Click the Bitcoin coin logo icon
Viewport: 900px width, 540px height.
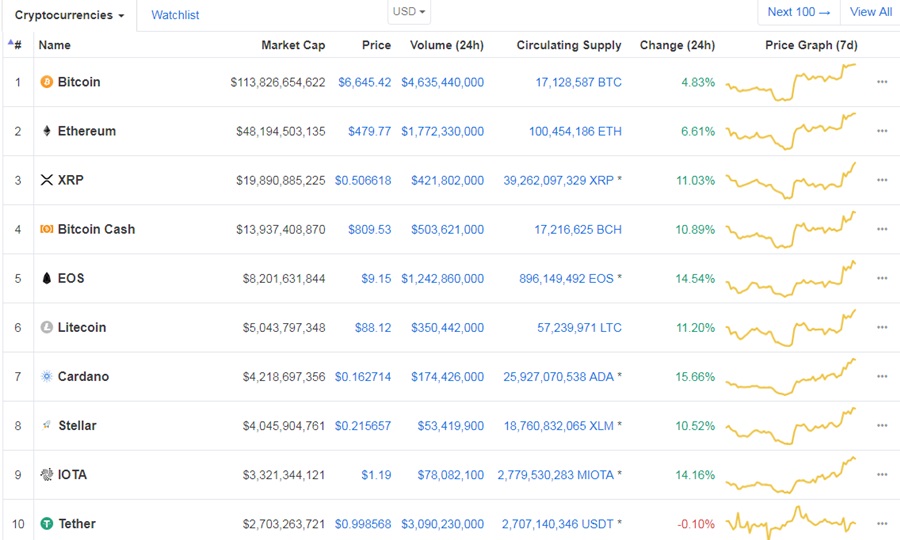[46, 82]
